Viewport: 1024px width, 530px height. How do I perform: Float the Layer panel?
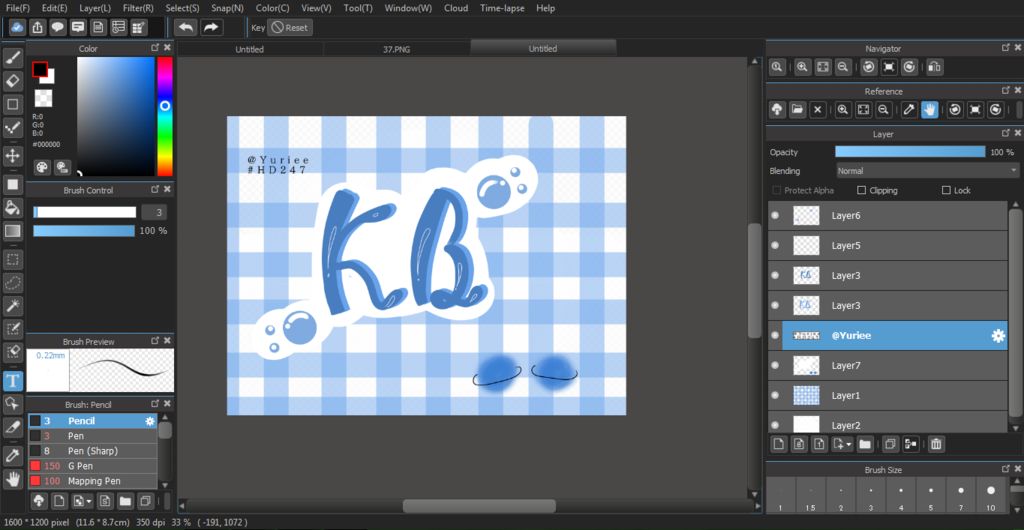[1006, 132]
